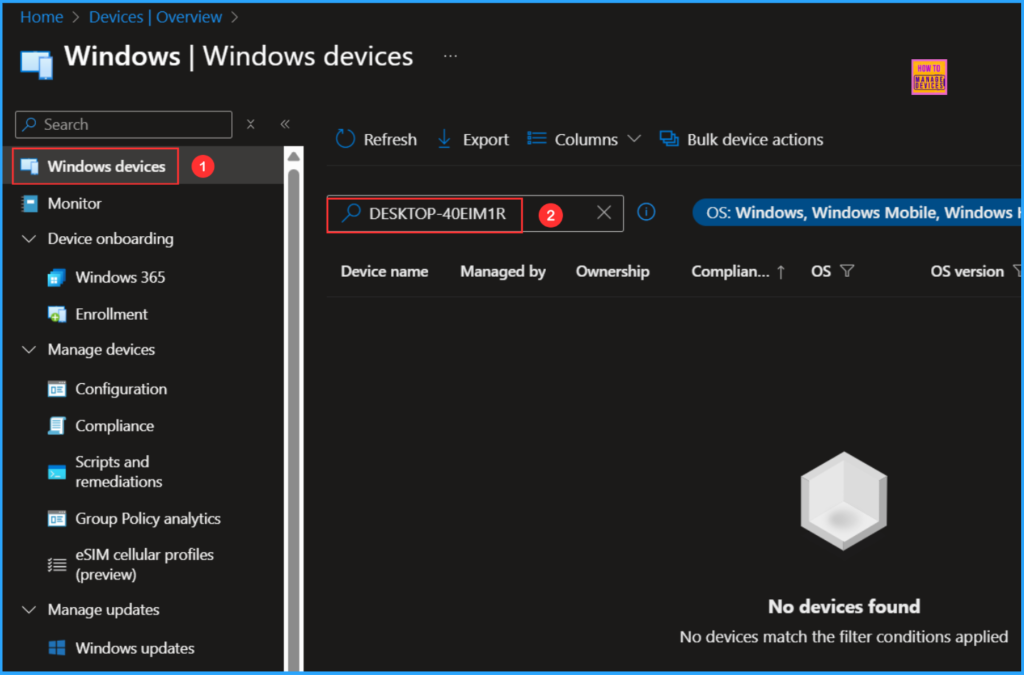The height and width of the screenshot is (675, 1024).
Task: Open Windows 365 menu item
Action: 120,277
